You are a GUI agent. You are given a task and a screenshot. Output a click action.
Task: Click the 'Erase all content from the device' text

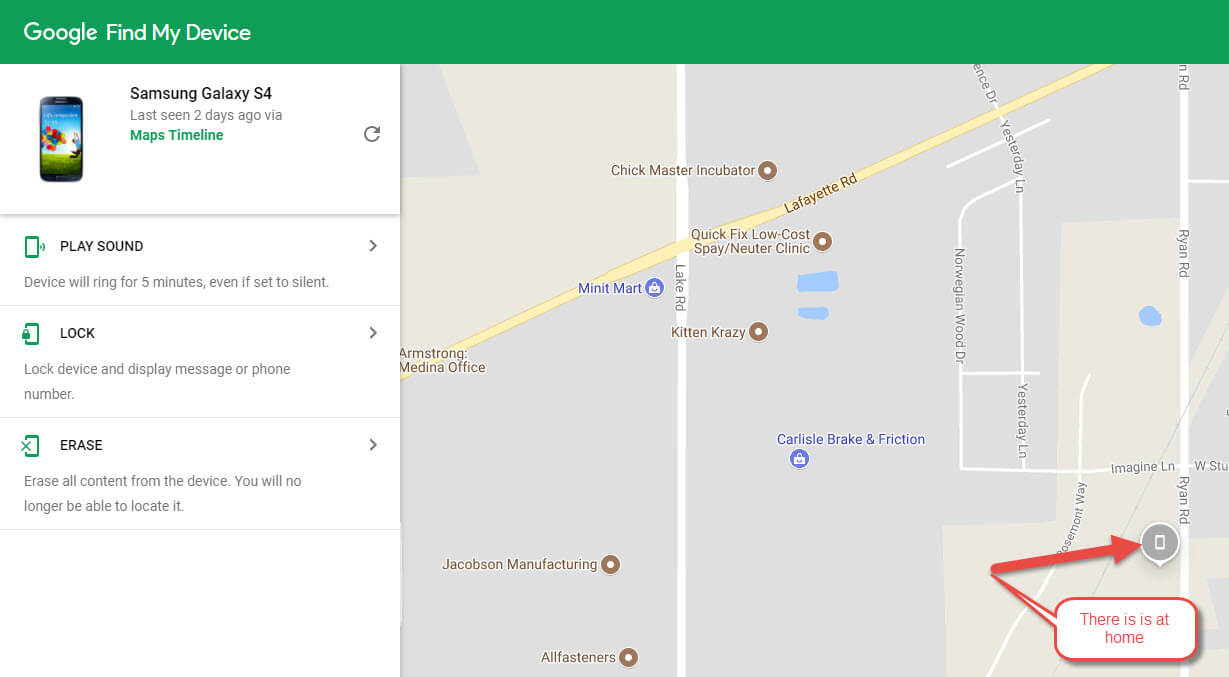click(x=163, y=493)
